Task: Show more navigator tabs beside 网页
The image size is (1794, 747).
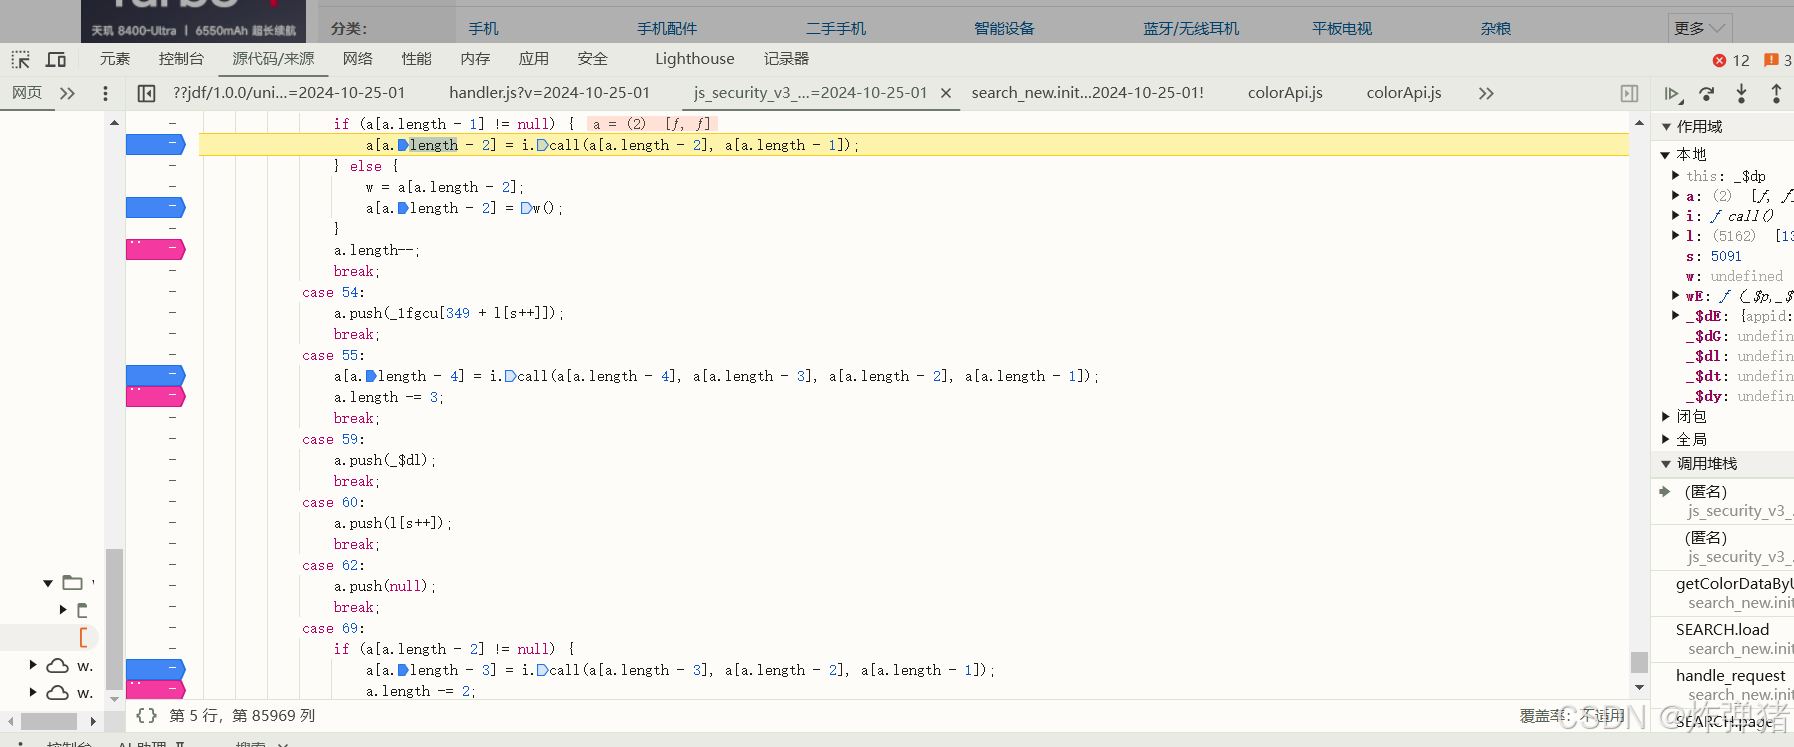Action: (x=67, y=93)
